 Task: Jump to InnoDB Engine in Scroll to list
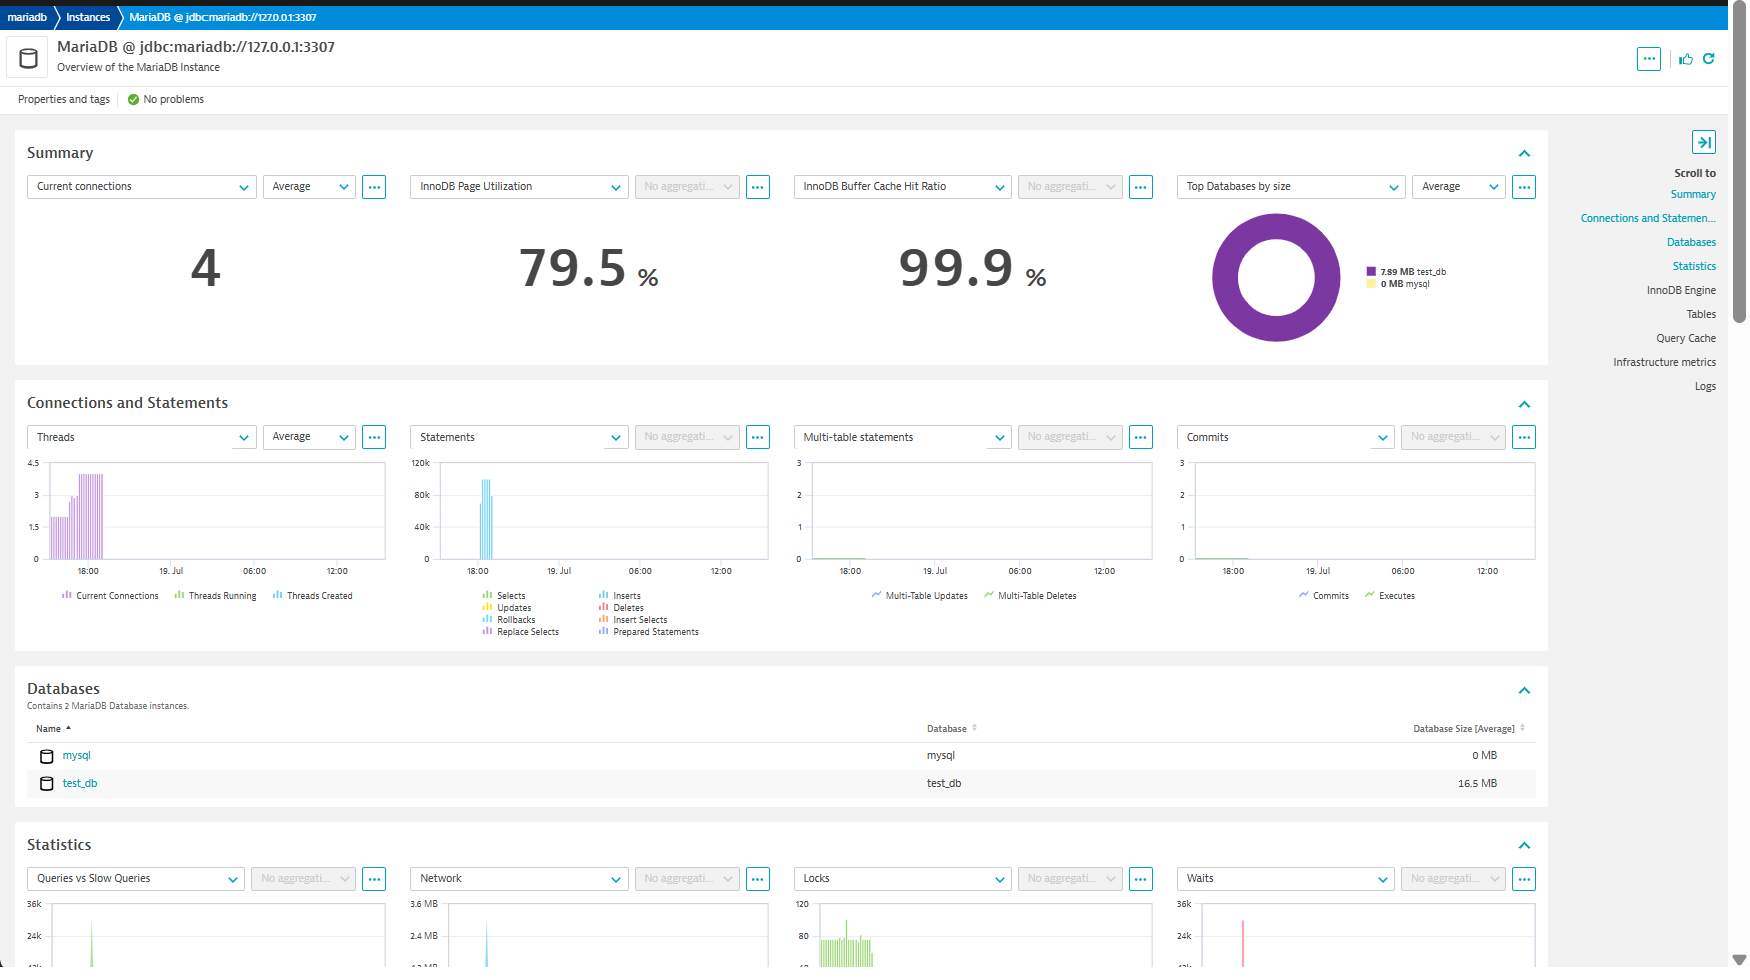[x=1681, y=290]
